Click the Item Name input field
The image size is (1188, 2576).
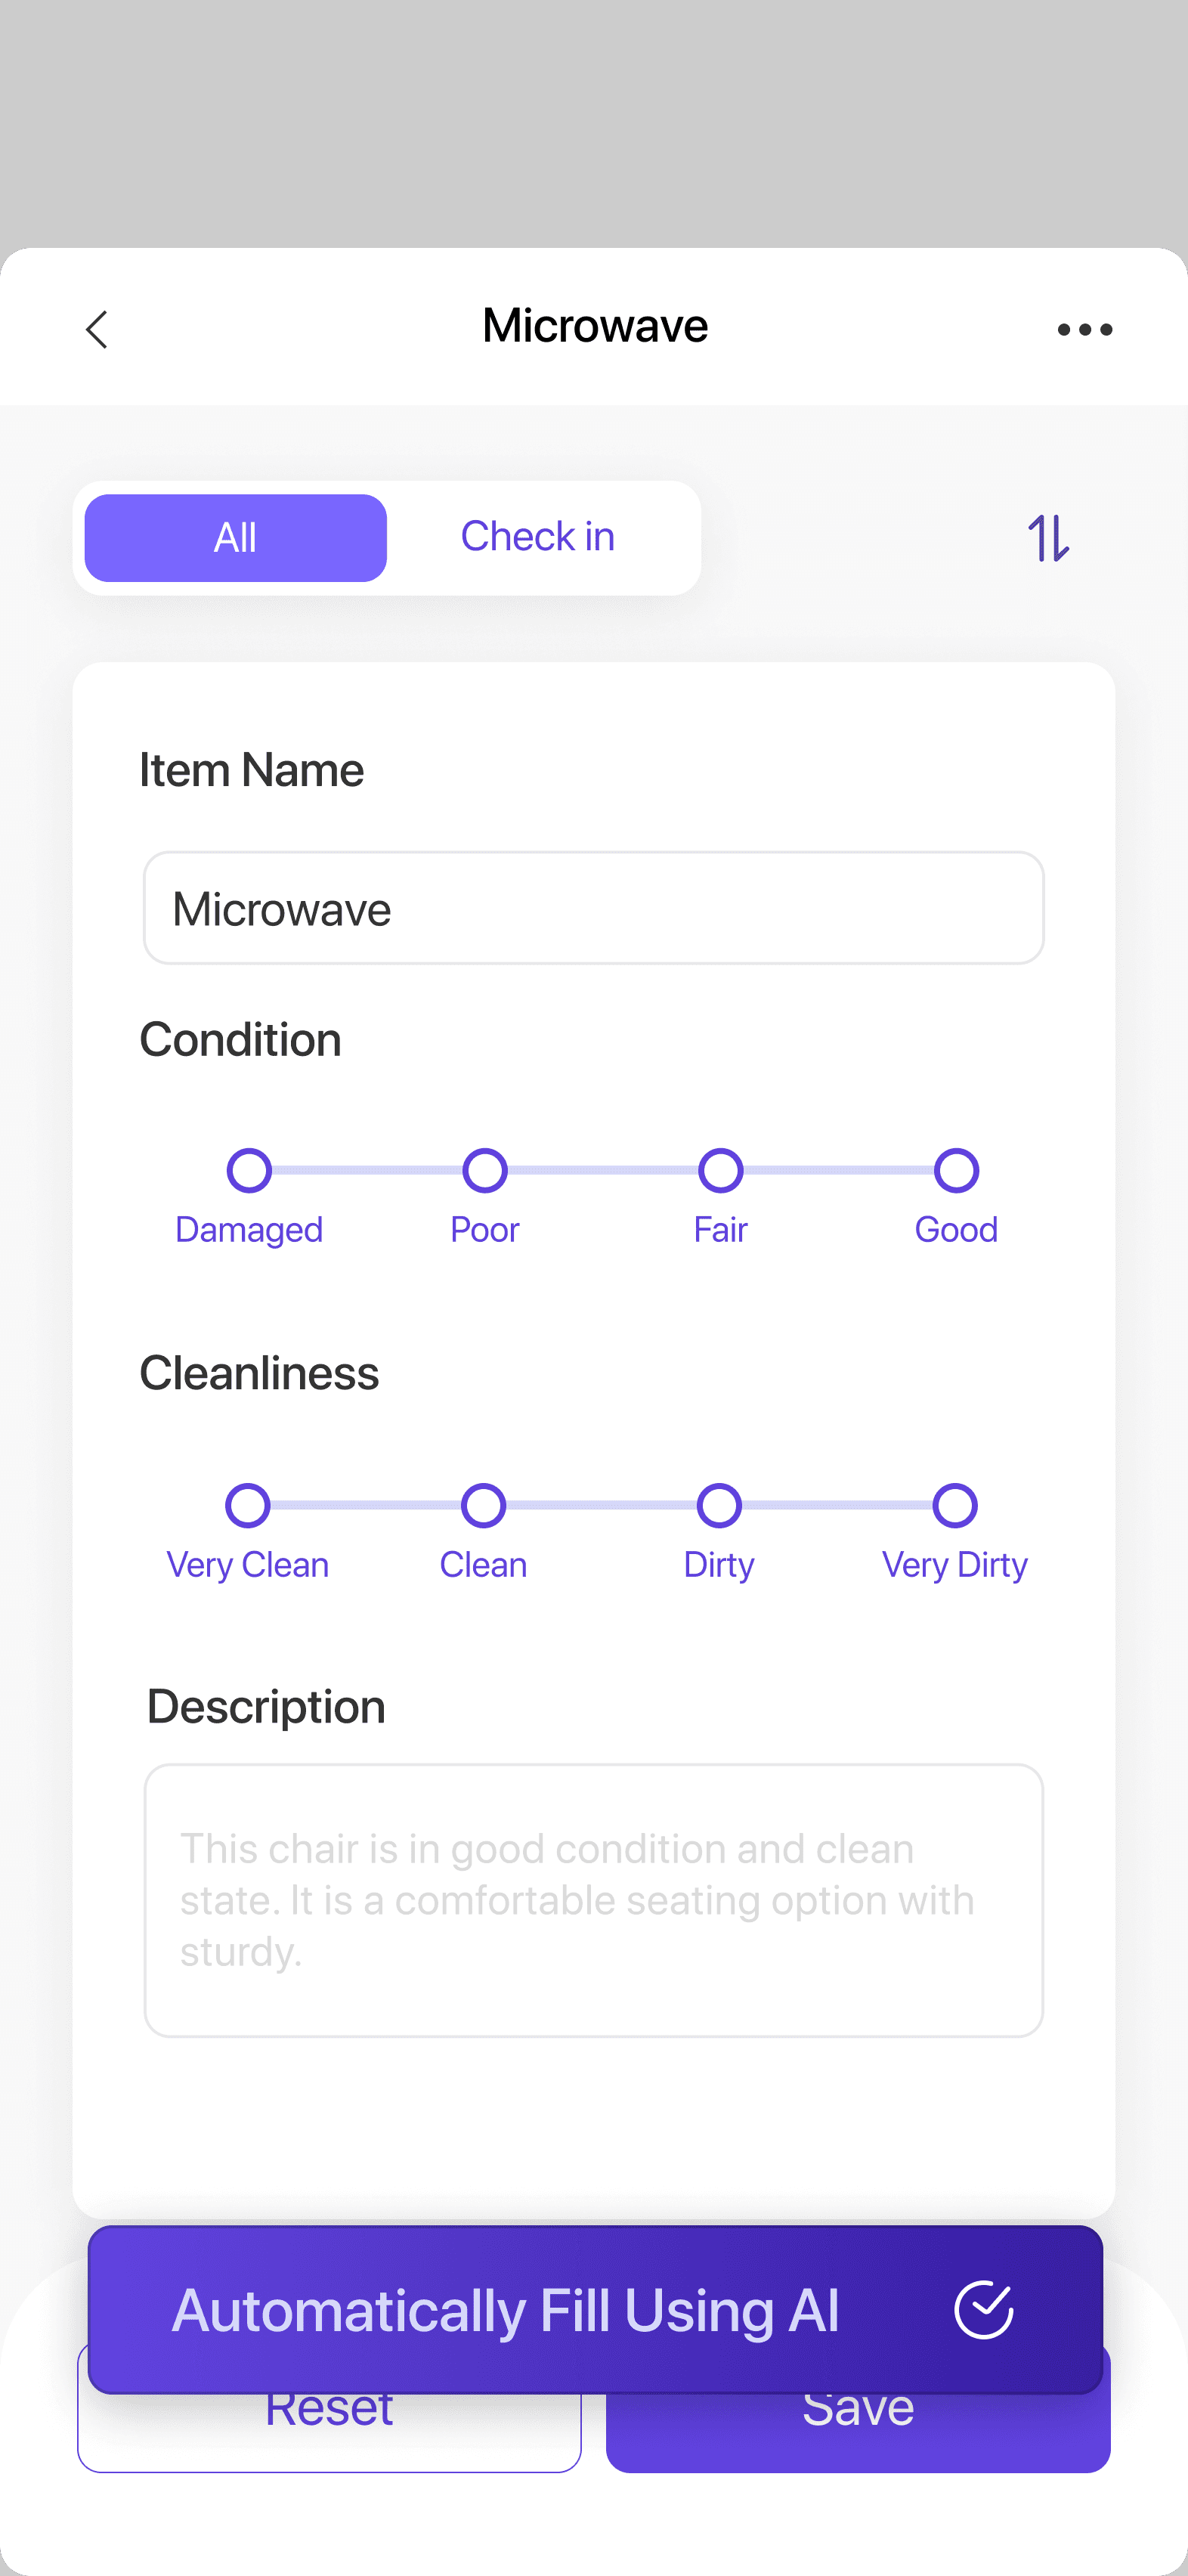coord(594,908)
